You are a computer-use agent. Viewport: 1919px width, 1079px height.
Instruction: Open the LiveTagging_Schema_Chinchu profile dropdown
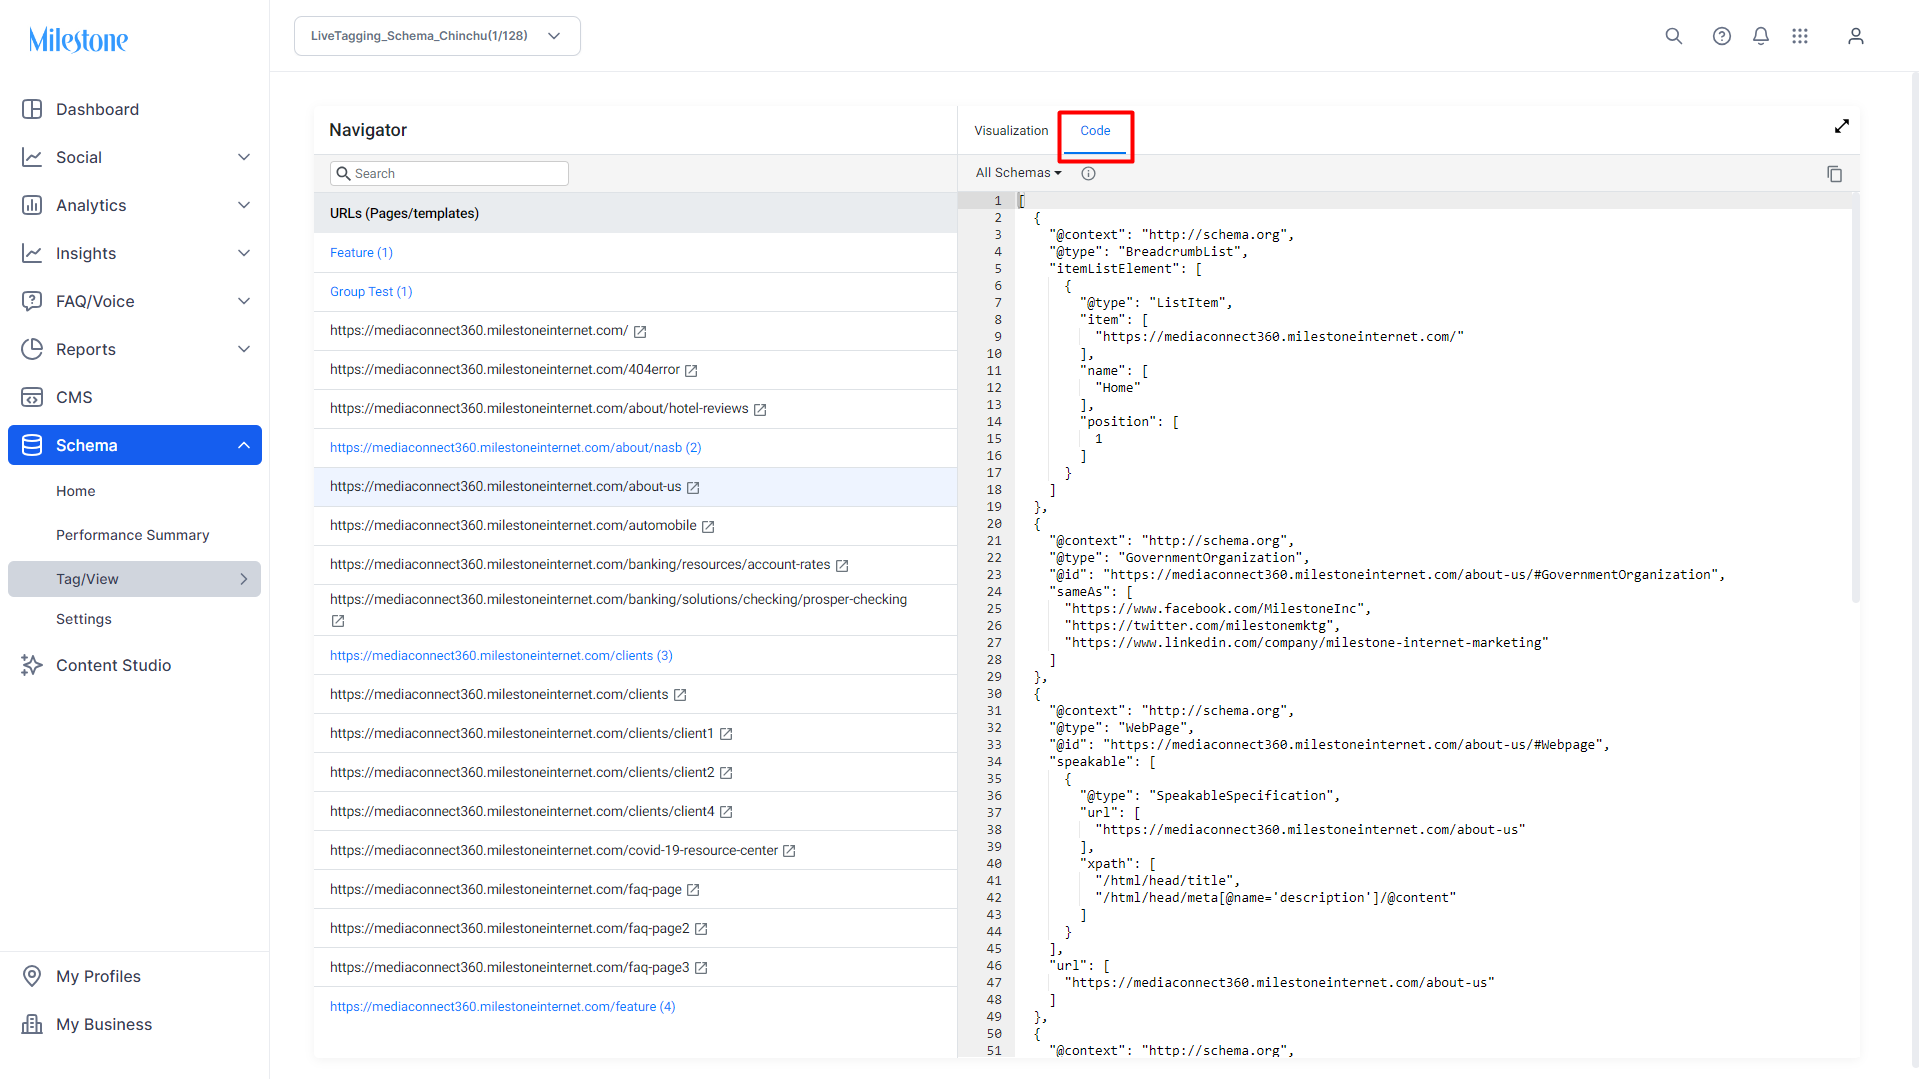pyautogui.click(x=437, y=36)
